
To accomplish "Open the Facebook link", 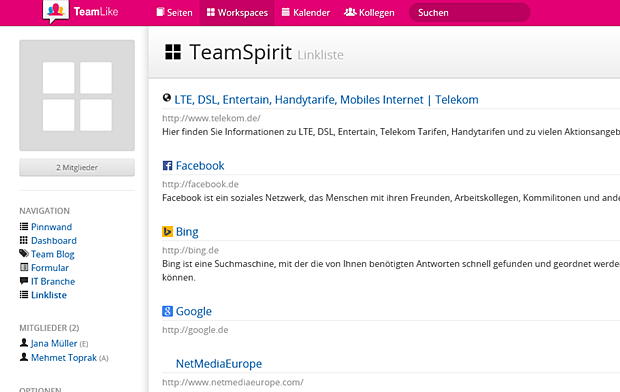I will pyautogui.click(x=200, y=166).
